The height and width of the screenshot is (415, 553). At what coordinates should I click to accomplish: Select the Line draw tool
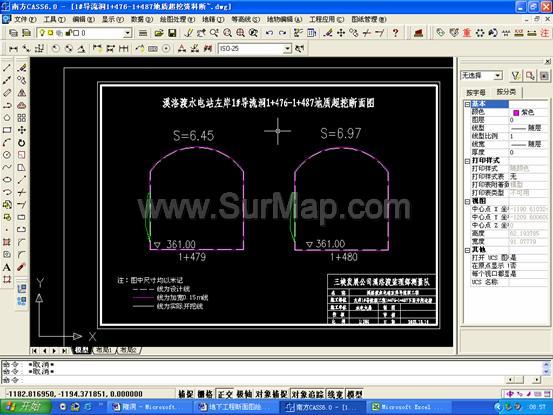[7, 67]
